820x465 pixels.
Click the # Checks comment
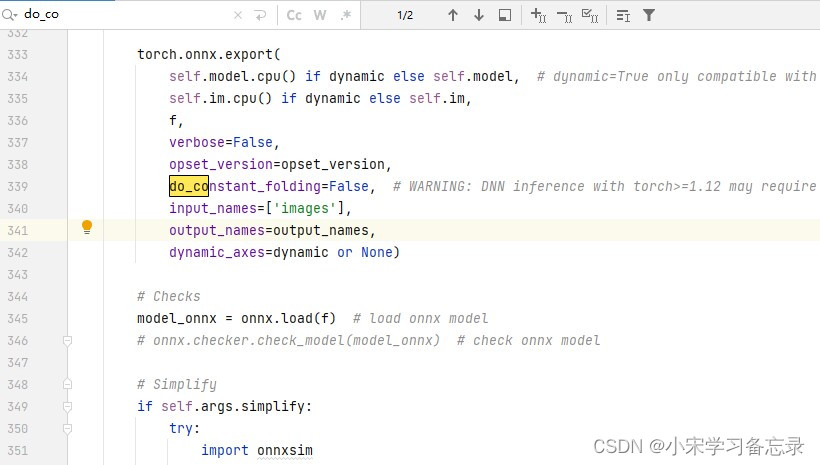[168, 297]
